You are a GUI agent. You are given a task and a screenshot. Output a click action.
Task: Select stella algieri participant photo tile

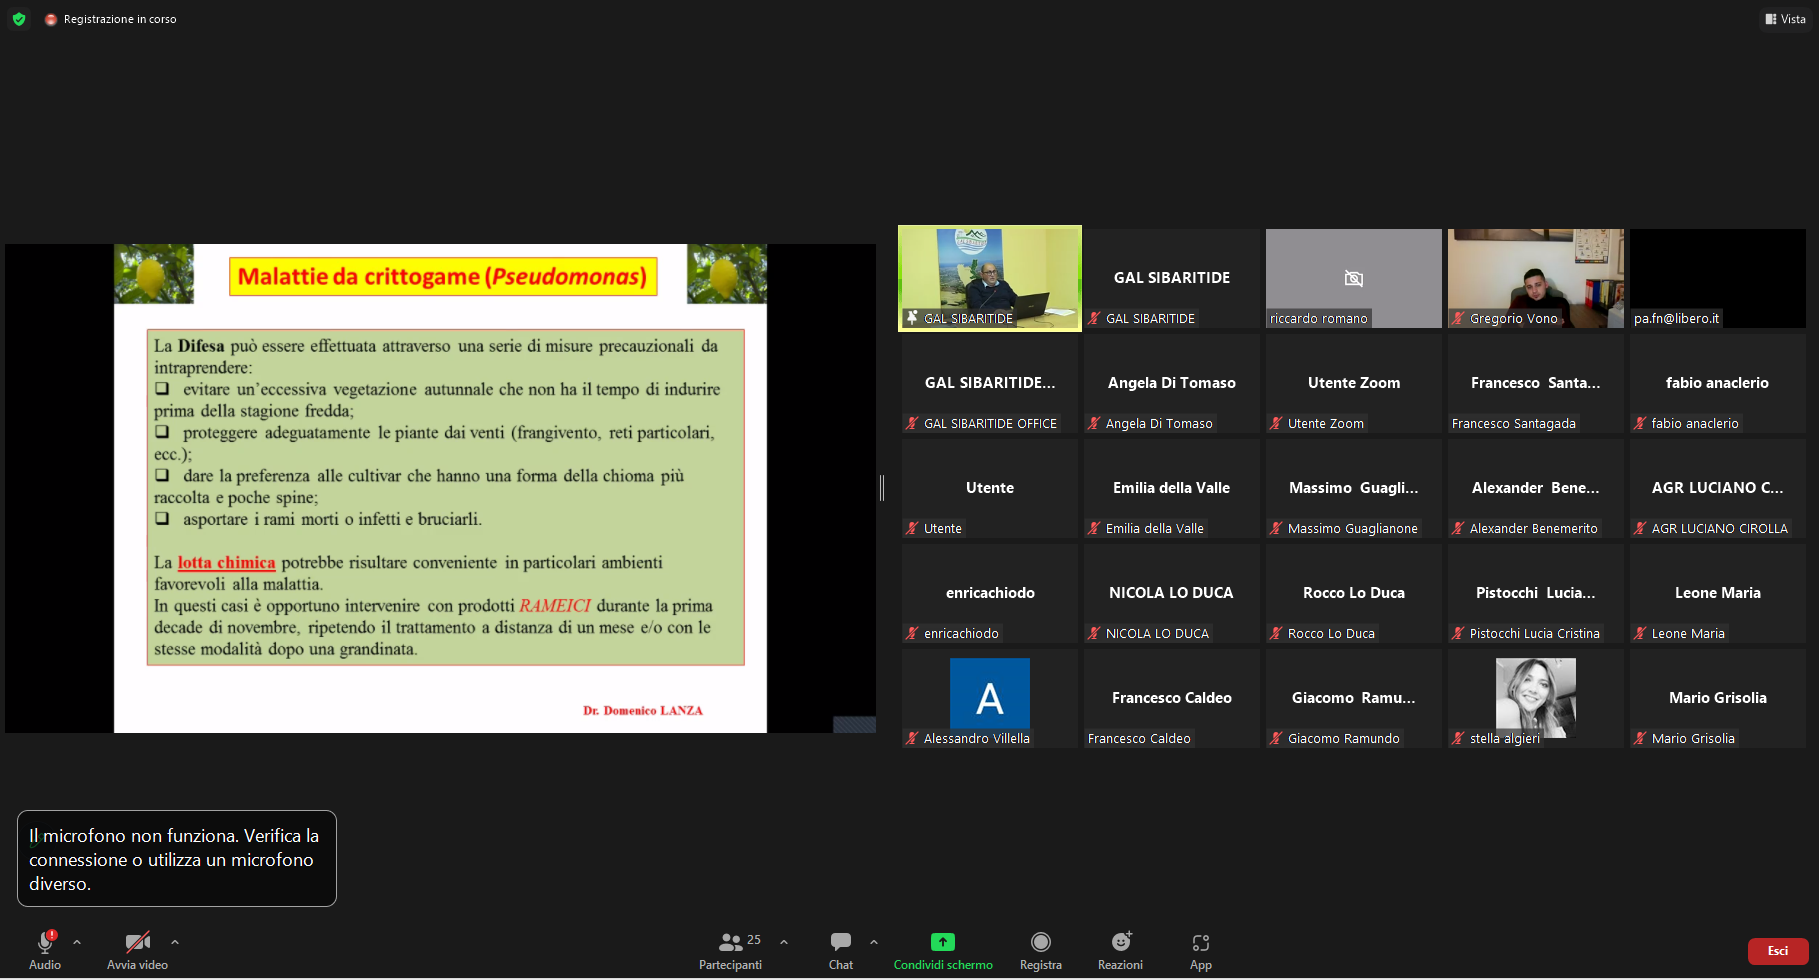pyautogui.click(x=1536, y=698)
